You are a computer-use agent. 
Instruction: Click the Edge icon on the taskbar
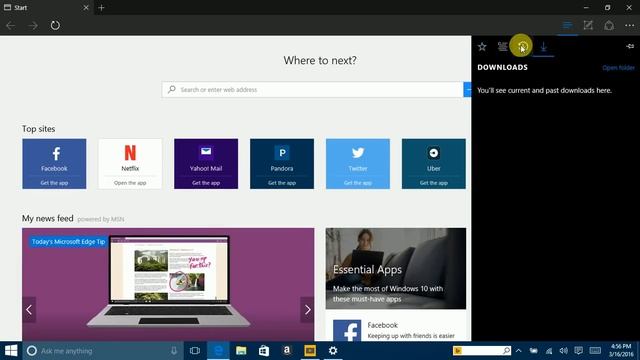[x=218, y=351]
